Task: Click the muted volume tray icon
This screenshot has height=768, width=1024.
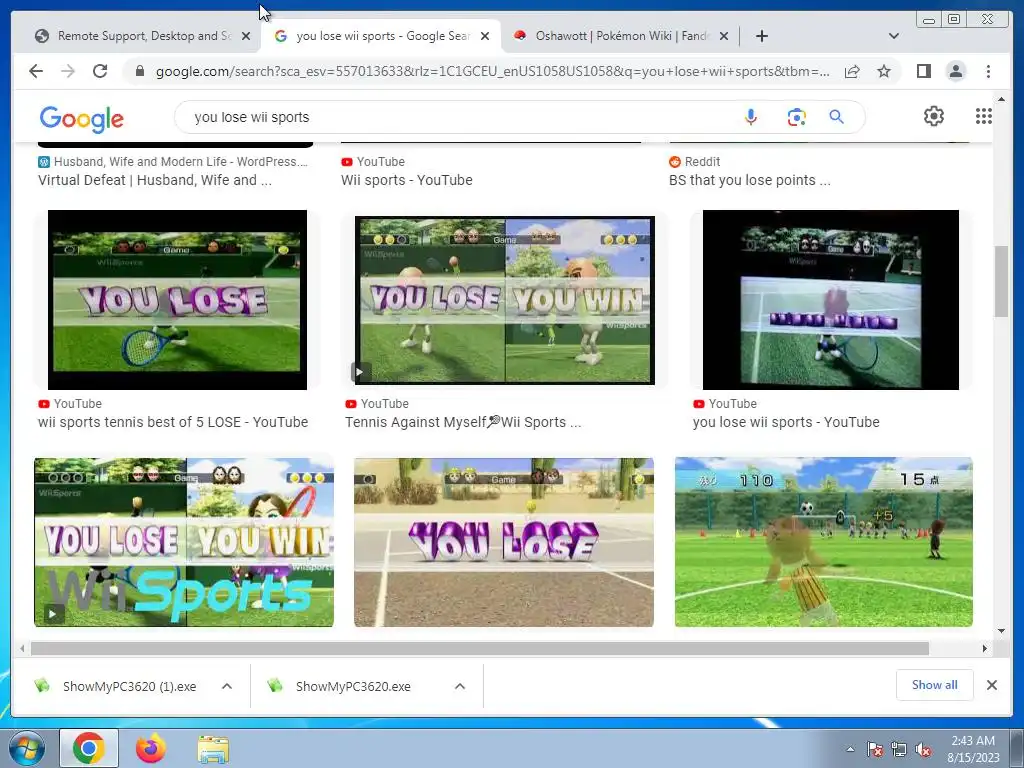Action: 923,750
